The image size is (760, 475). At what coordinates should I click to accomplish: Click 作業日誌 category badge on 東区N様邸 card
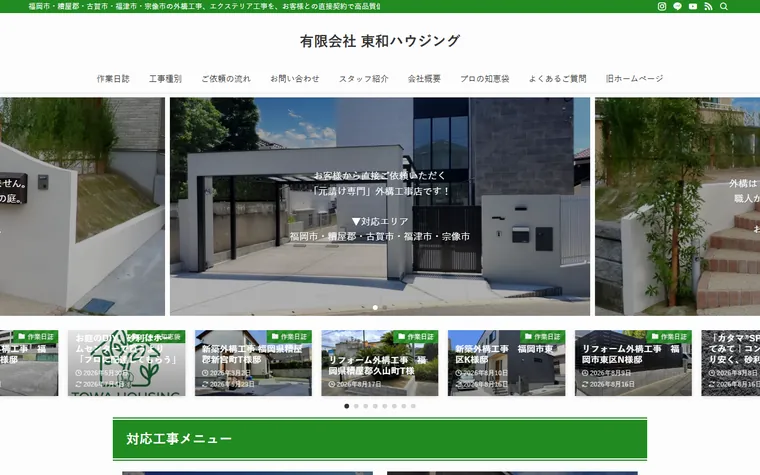point(669,336)
